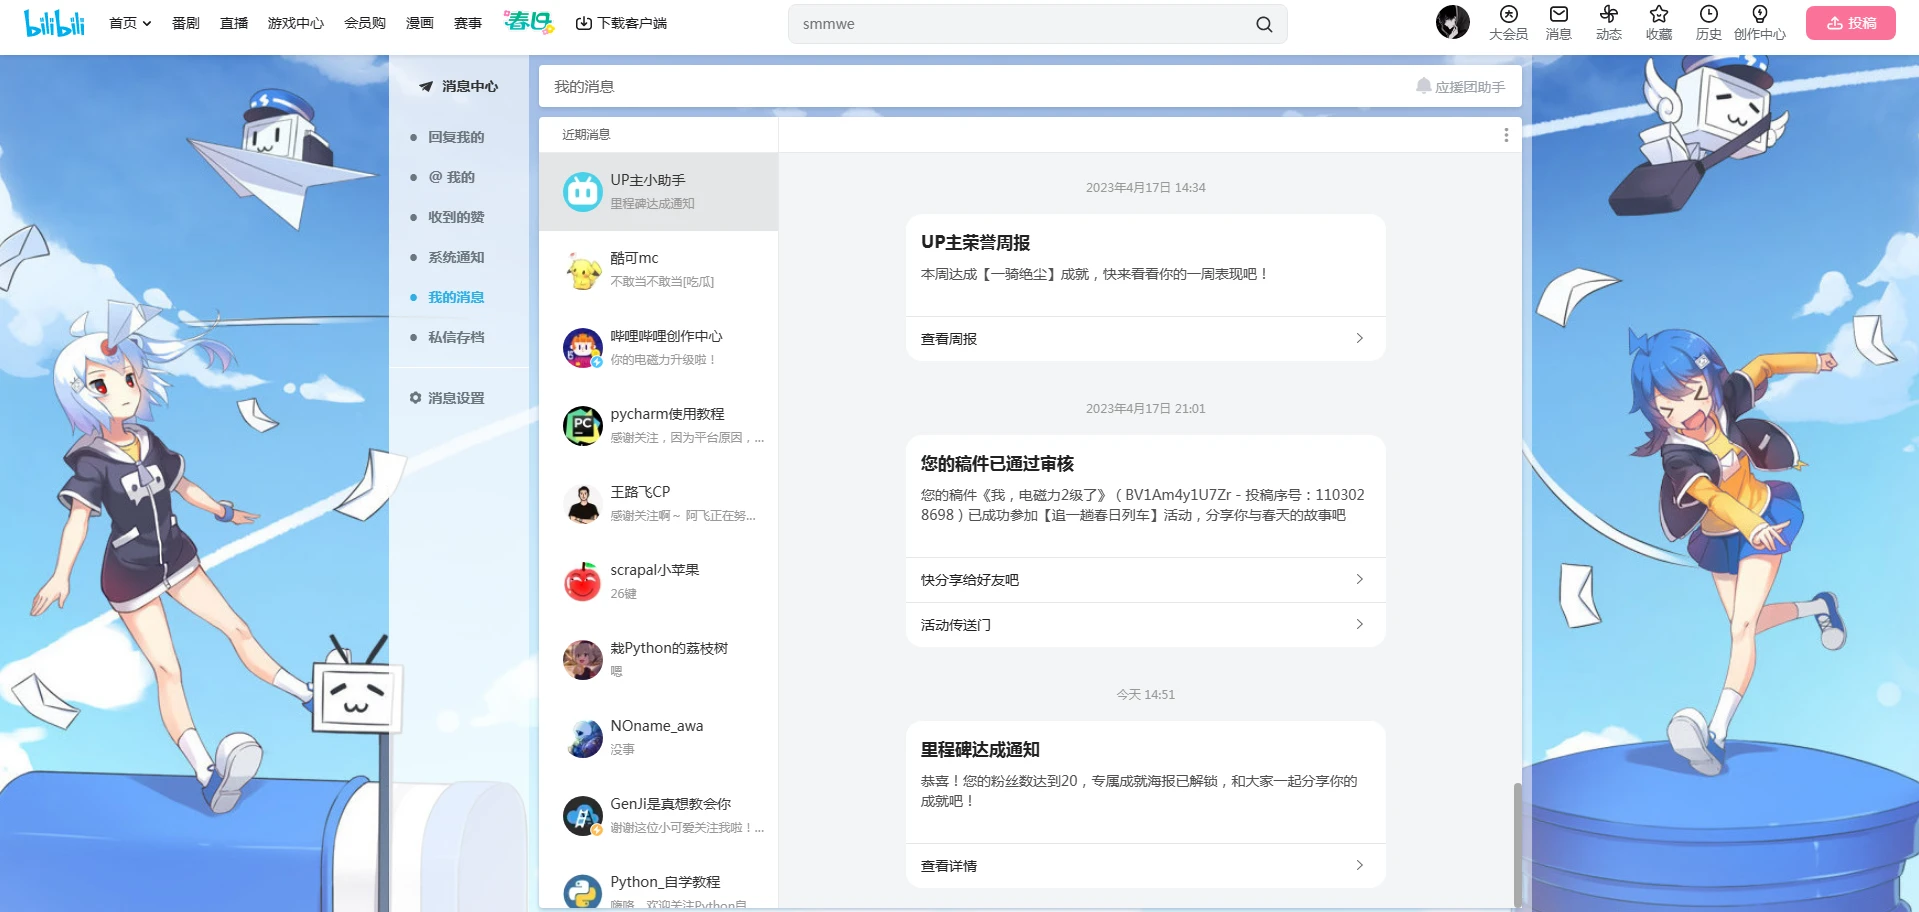
Task: Click 下载客户端 download link
Action: [621, 23]
